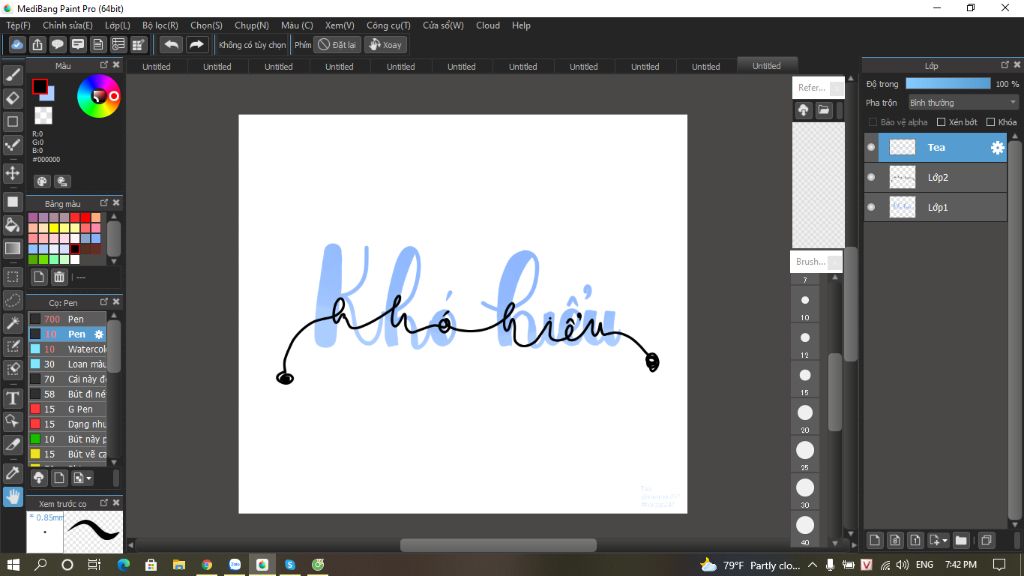
Task: Click the canvas horizontal scrollbar
Action: click(x=498, y=545)
